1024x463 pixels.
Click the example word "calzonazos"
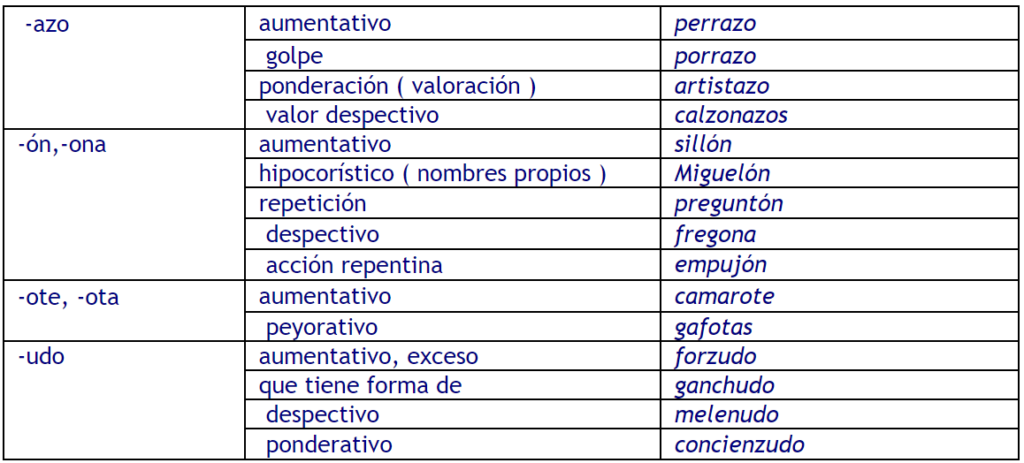coord(731,115)
